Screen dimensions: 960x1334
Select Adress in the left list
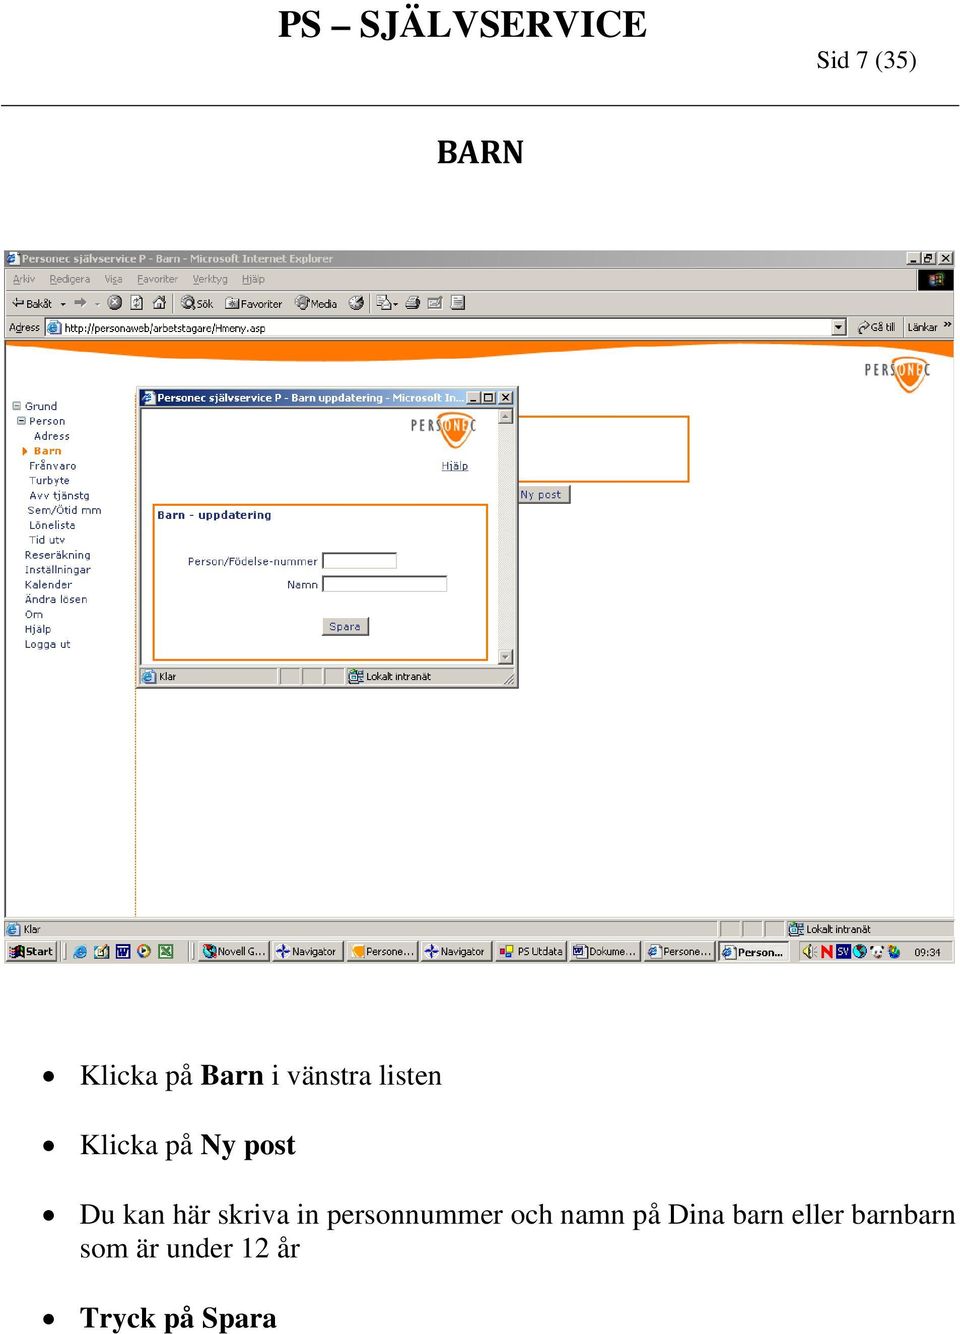tap(52, 436)
